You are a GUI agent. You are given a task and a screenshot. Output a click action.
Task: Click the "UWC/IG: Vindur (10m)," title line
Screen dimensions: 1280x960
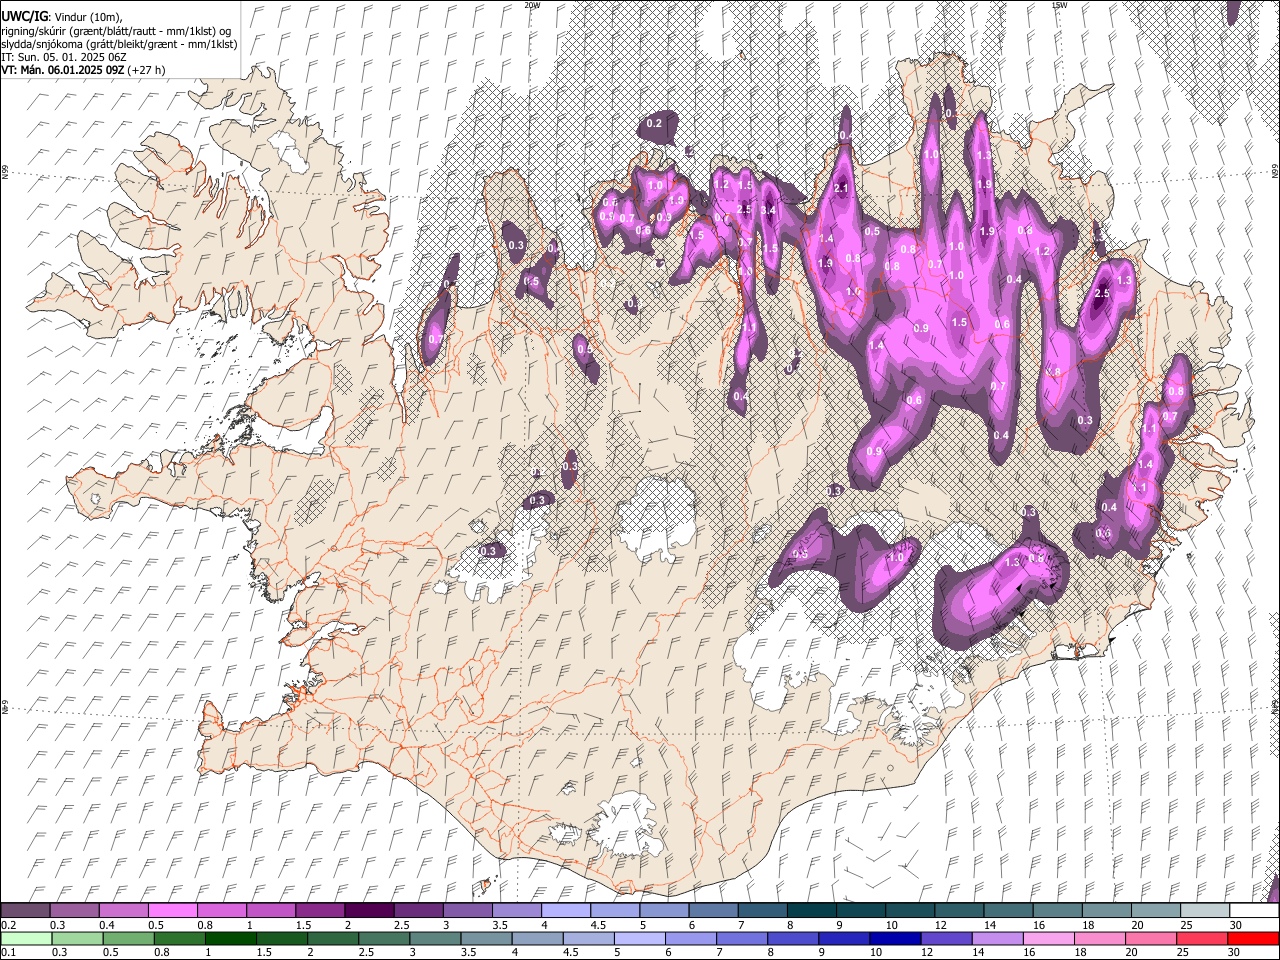coord(62,18)
